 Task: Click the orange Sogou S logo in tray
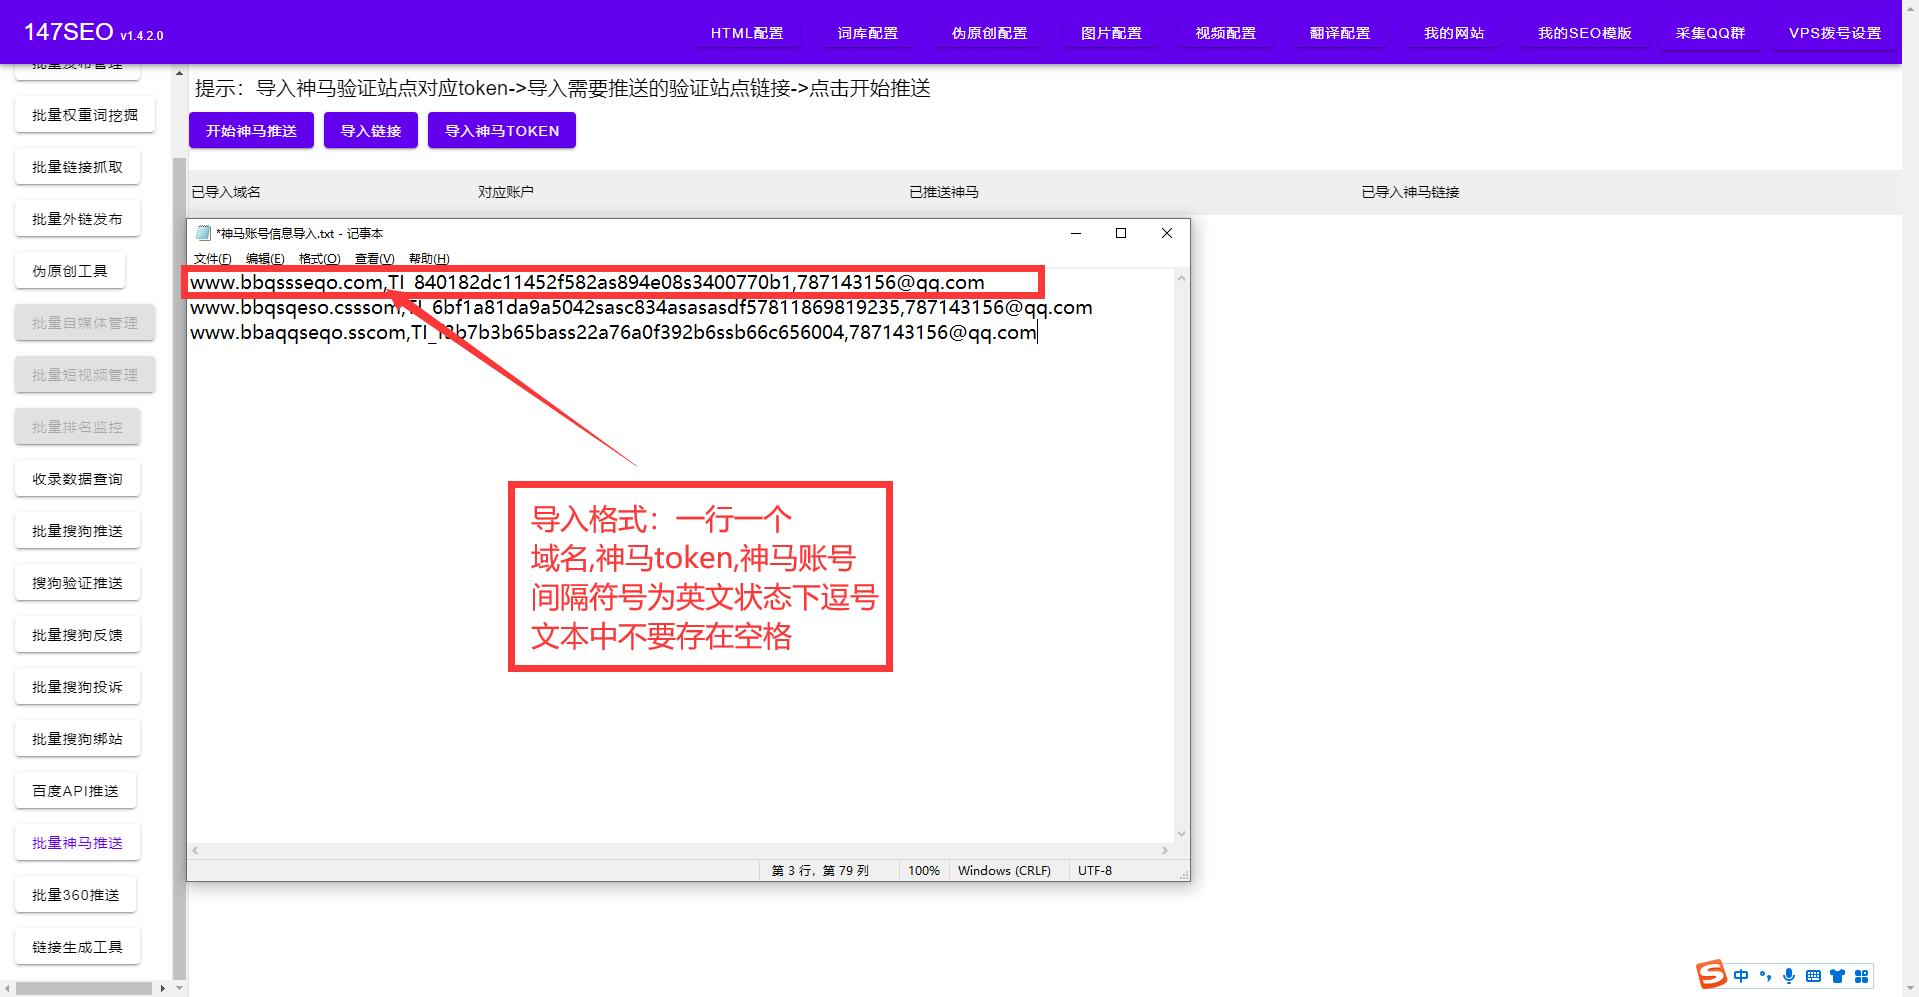point(1711,976)
